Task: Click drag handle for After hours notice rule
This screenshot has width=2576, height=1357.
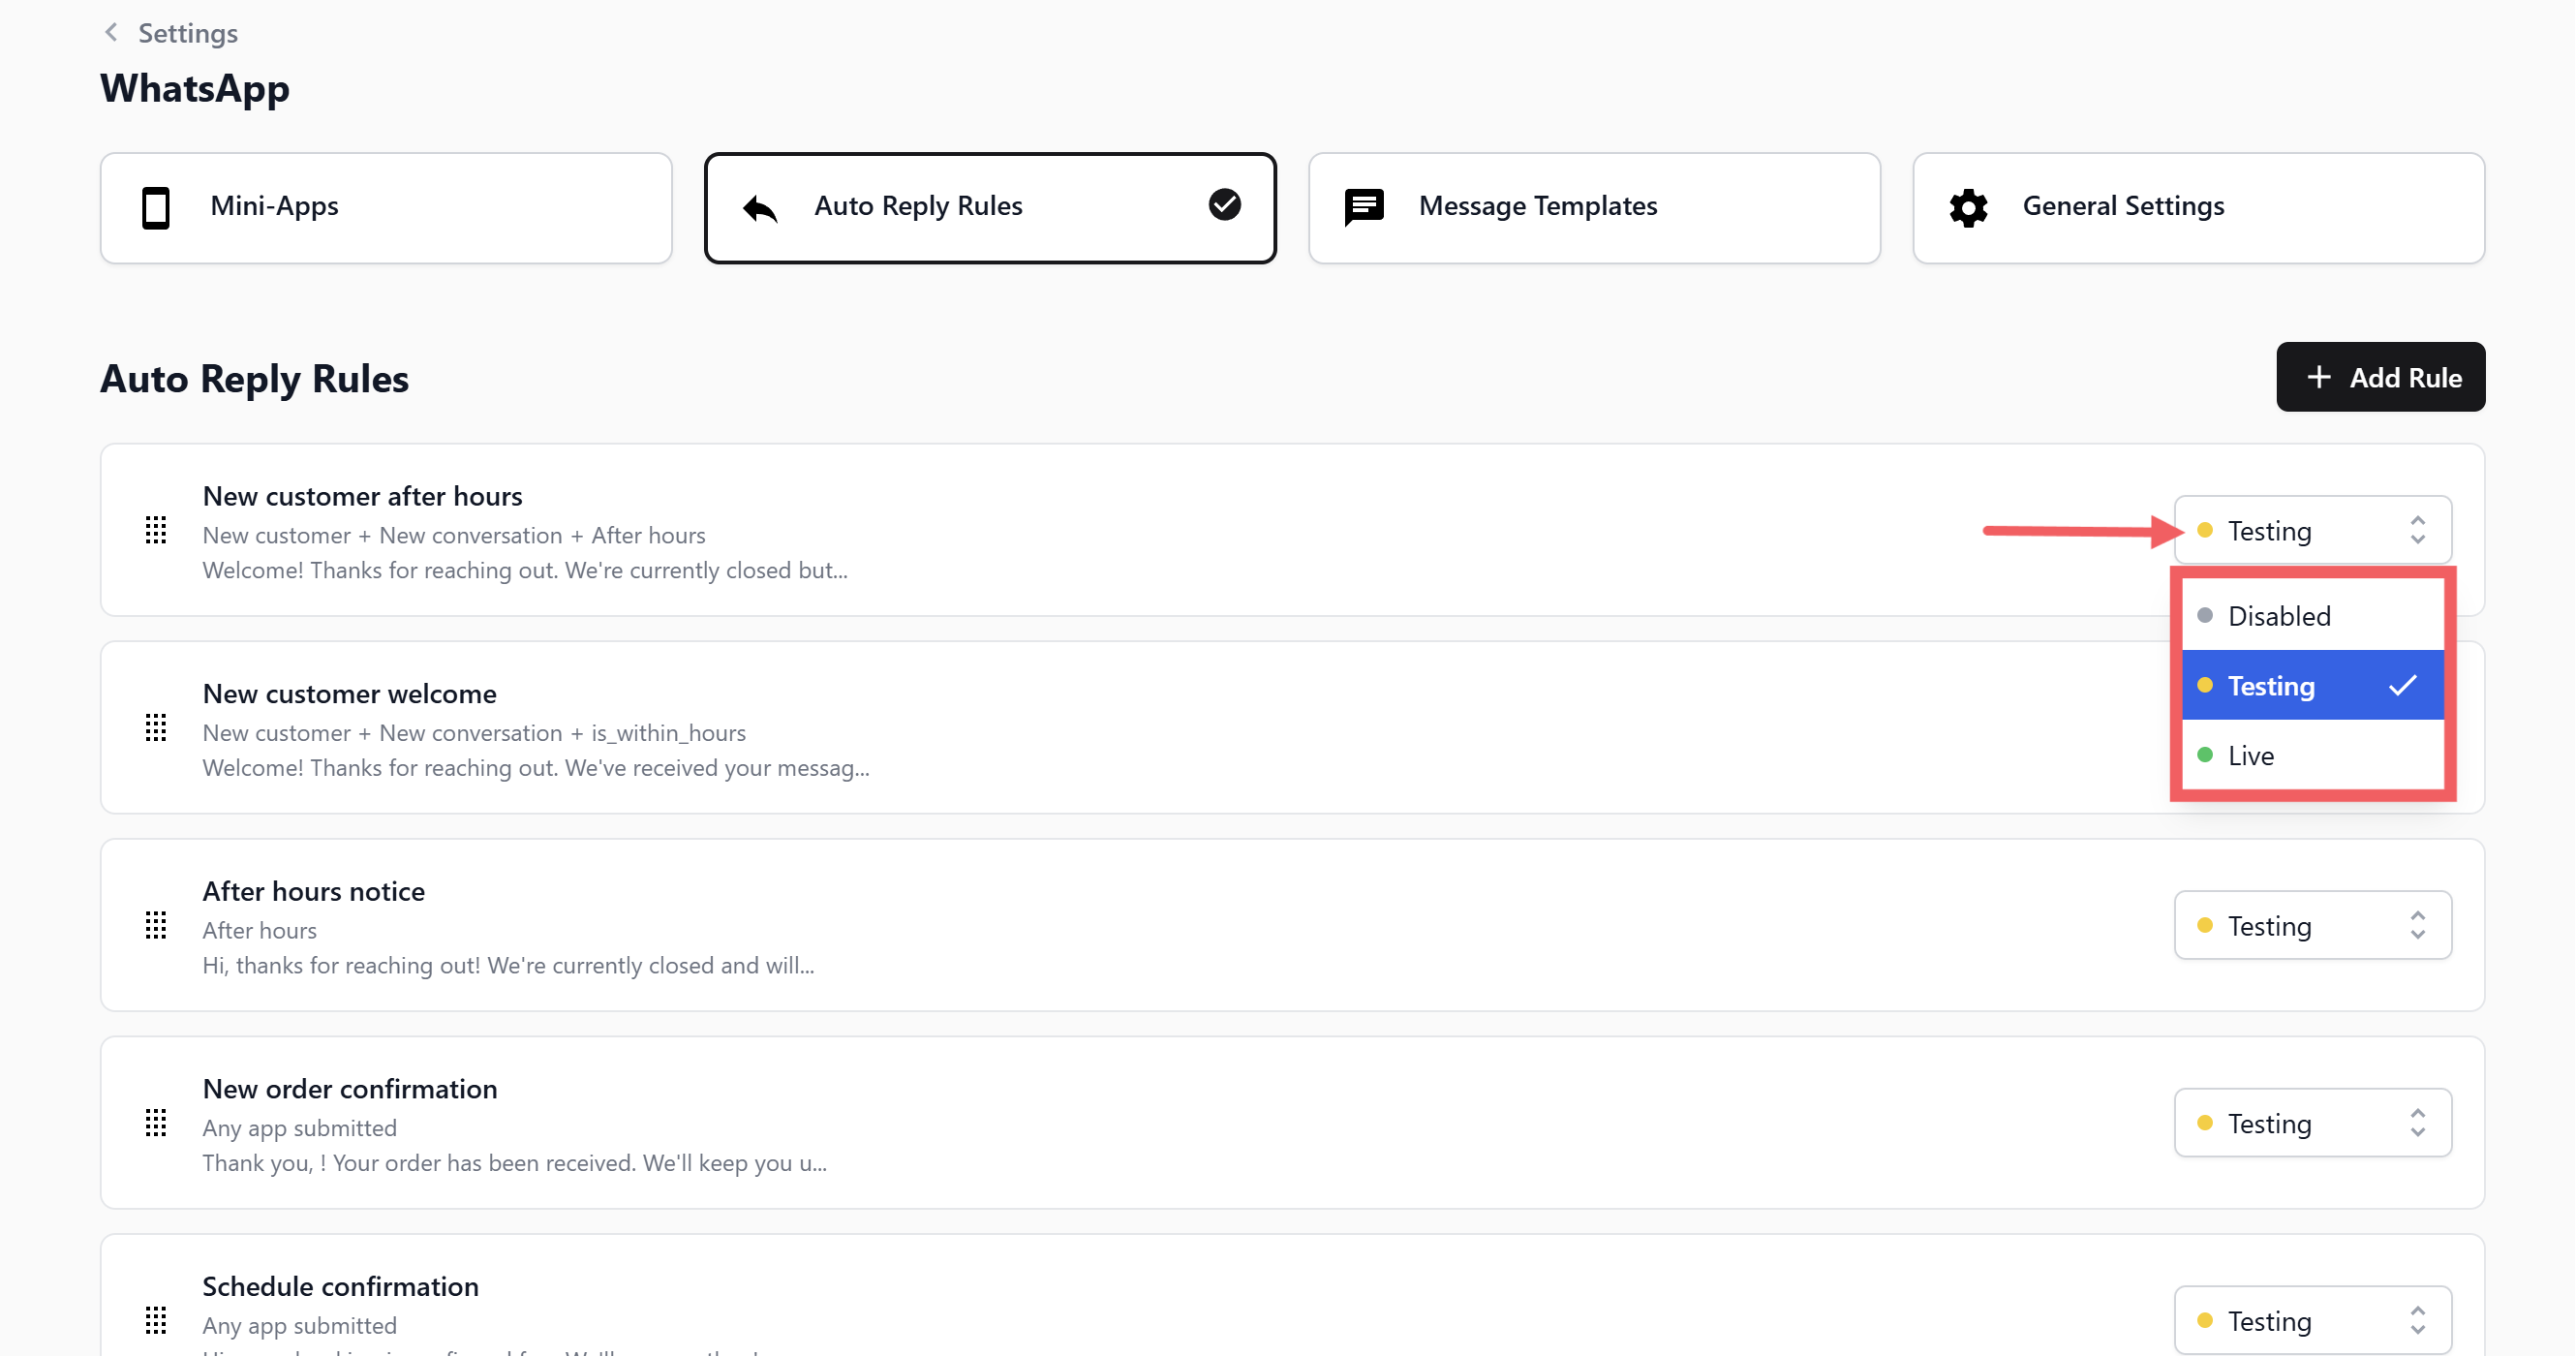Action: [x=156, y=925]
